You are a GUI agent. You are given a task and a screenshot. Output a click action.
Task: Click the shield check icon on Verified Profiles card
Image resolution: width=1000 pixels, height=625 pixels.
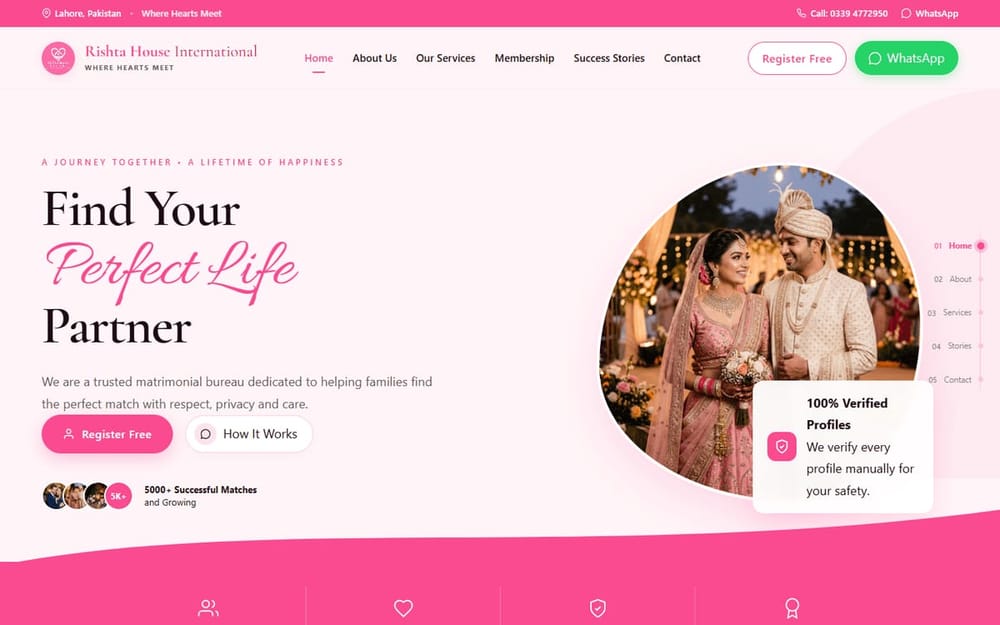pyautogui.click(x=781, y=446)
